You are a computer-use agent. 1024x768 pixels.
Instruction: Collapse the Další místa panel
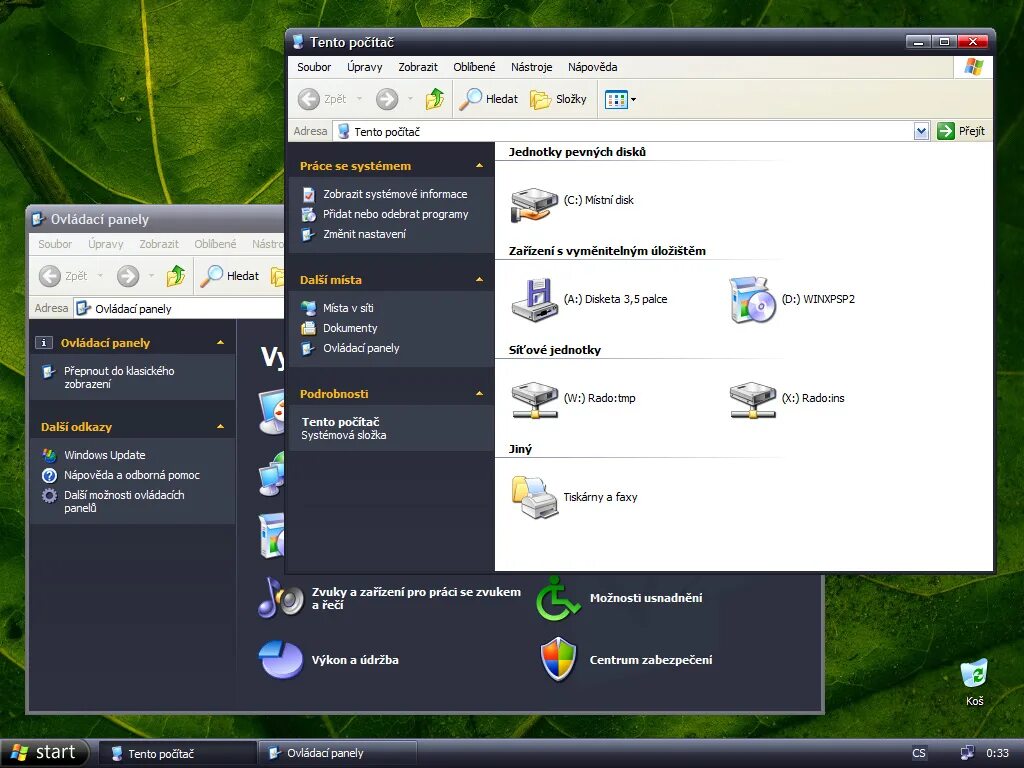pyautogui.click(x=479, y=280)
